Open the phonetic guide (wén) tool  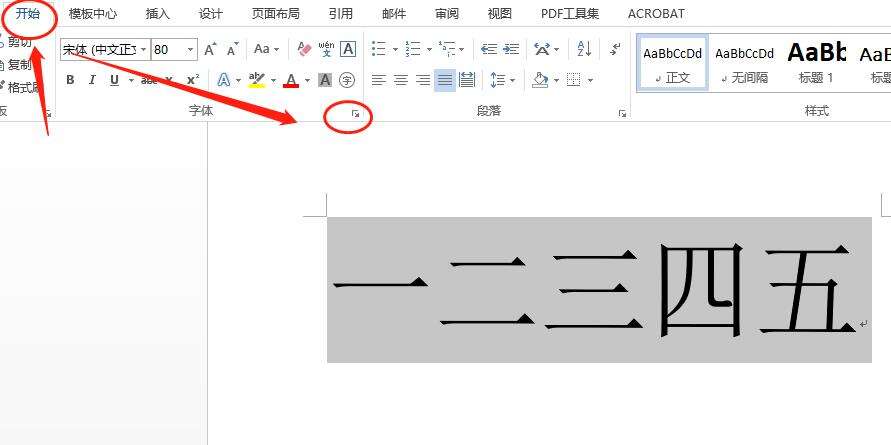tap(326, 49)
